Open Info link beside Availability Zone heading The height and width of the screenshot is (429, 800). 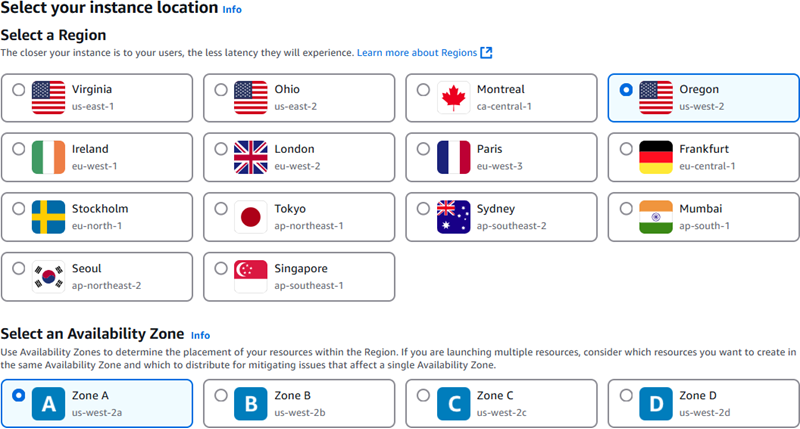201,335
